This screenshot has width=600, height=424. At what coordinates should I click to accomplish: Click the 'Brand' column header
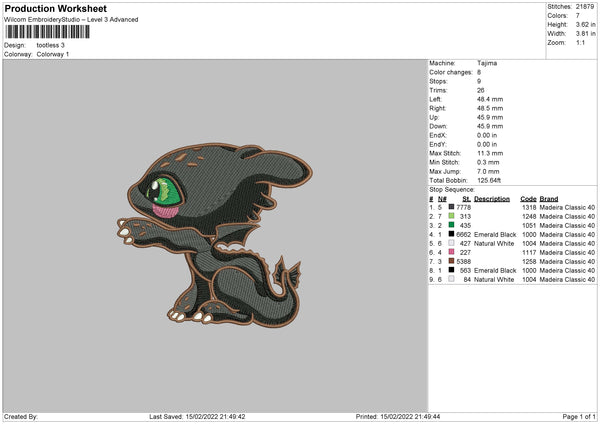[549, 199]
